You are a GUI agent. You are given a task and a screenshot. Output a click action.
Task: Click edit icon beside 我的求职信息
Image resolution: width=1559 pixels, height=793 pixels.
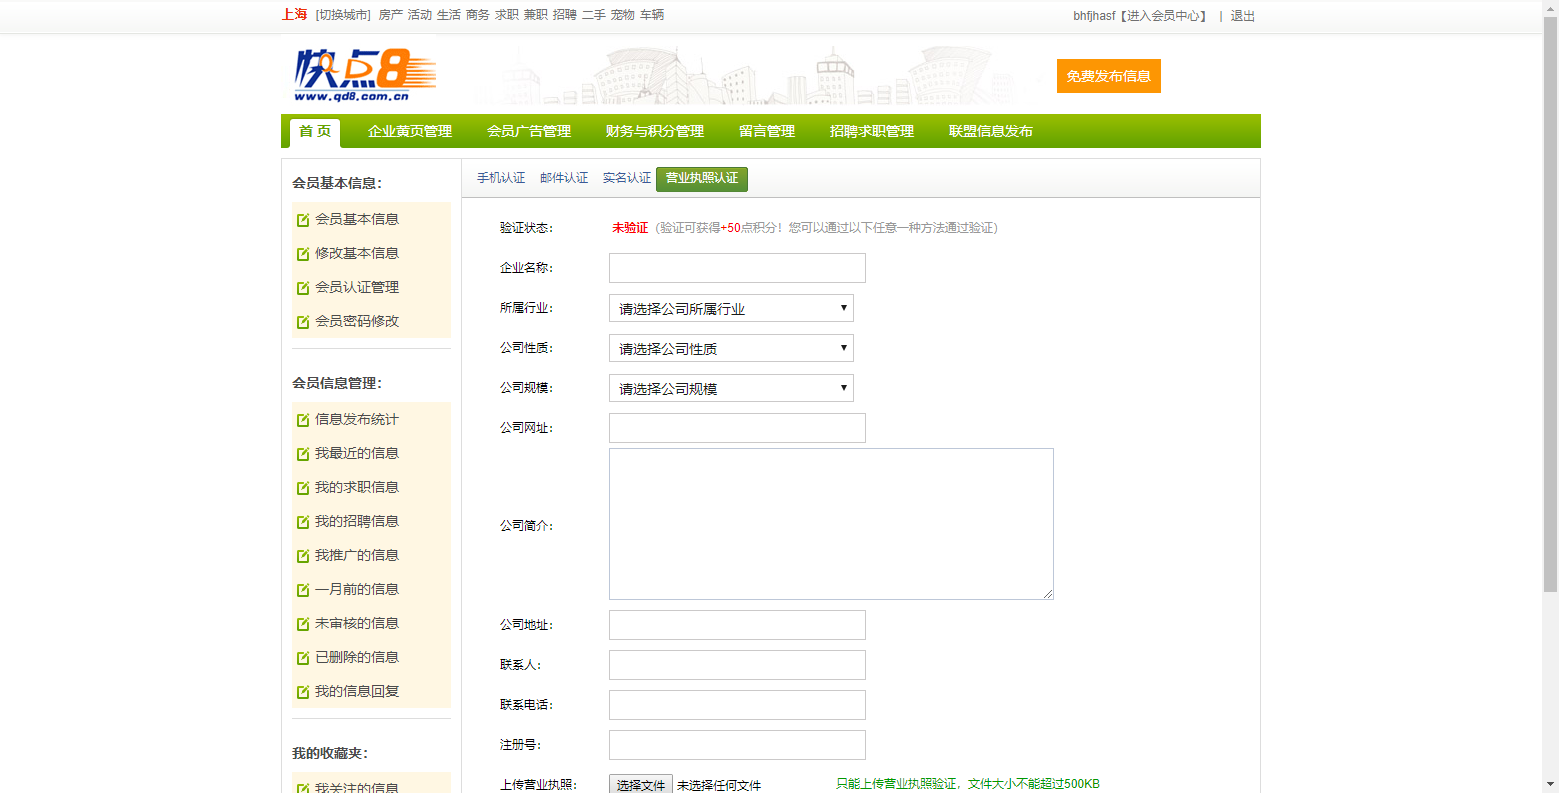pos(303,488)
